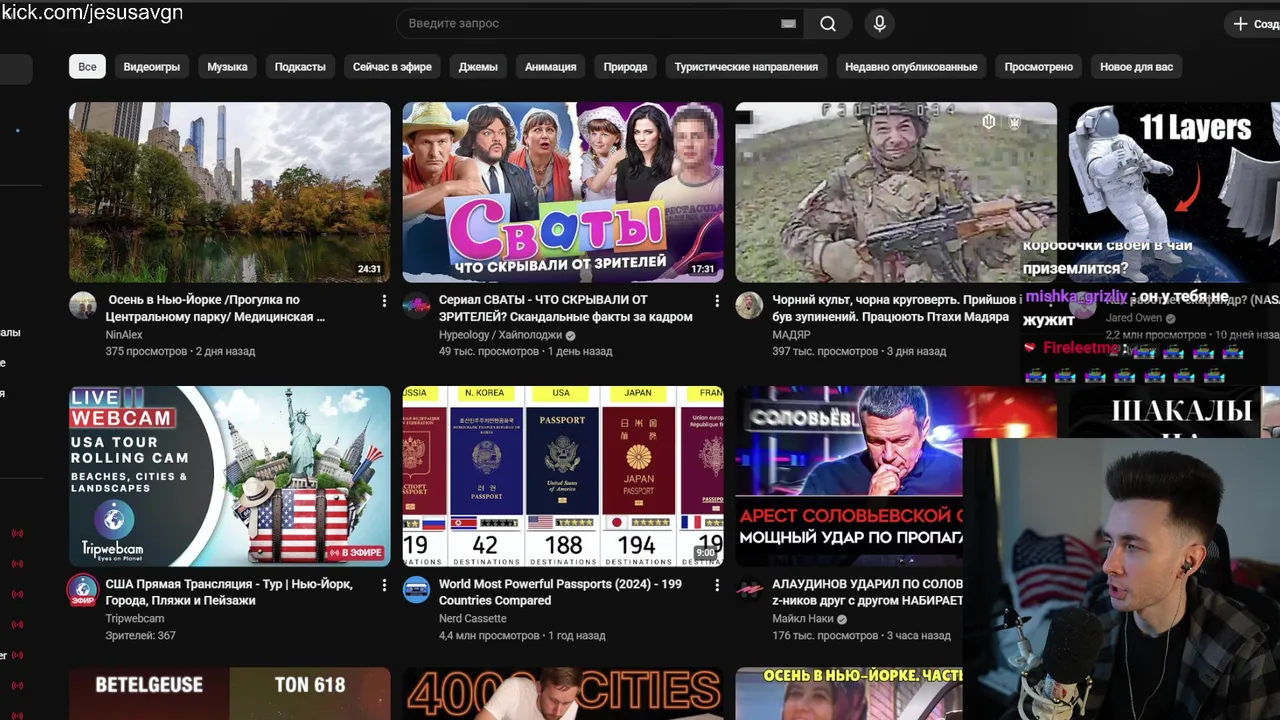This screenshot has height=720, width=1280.
Task: Select the Музыка filter chip
Action: pos(227,67)
